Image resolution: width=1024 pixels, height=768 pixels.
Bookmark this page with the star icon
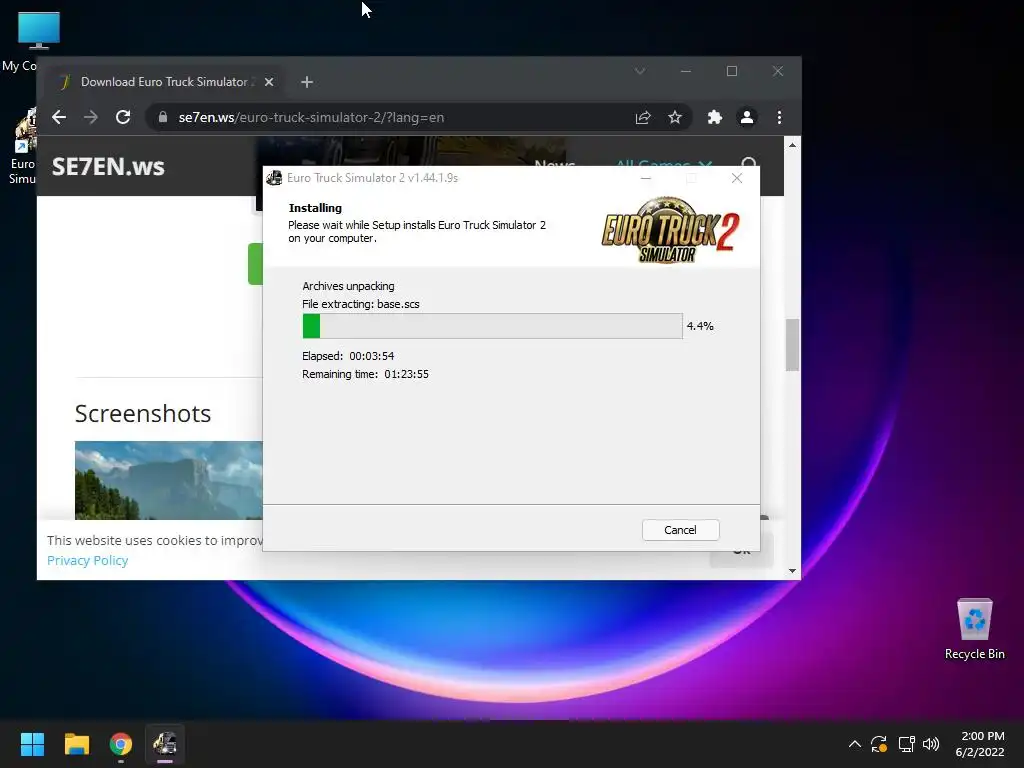[x=675, y=118]
